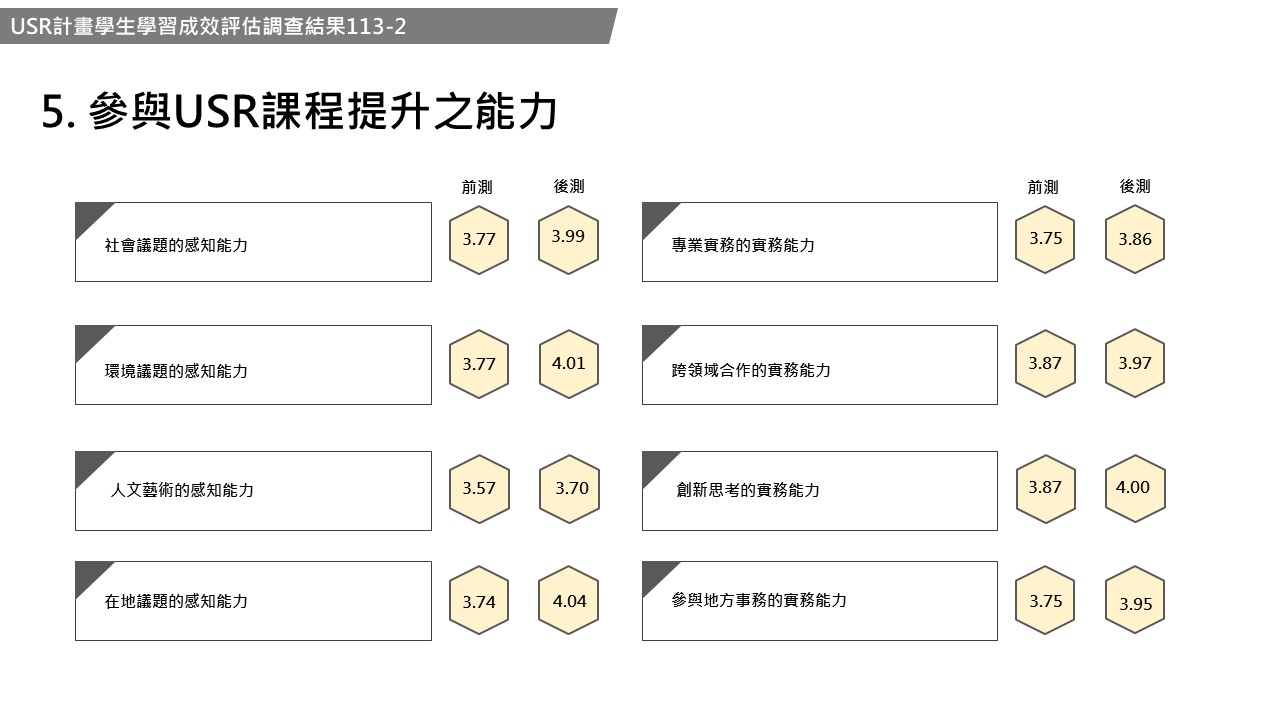This screenshot has height=720, width=1280.
Task: Click the slide title 參與USR課程提升之能力
Action: (x=299, y=113)
